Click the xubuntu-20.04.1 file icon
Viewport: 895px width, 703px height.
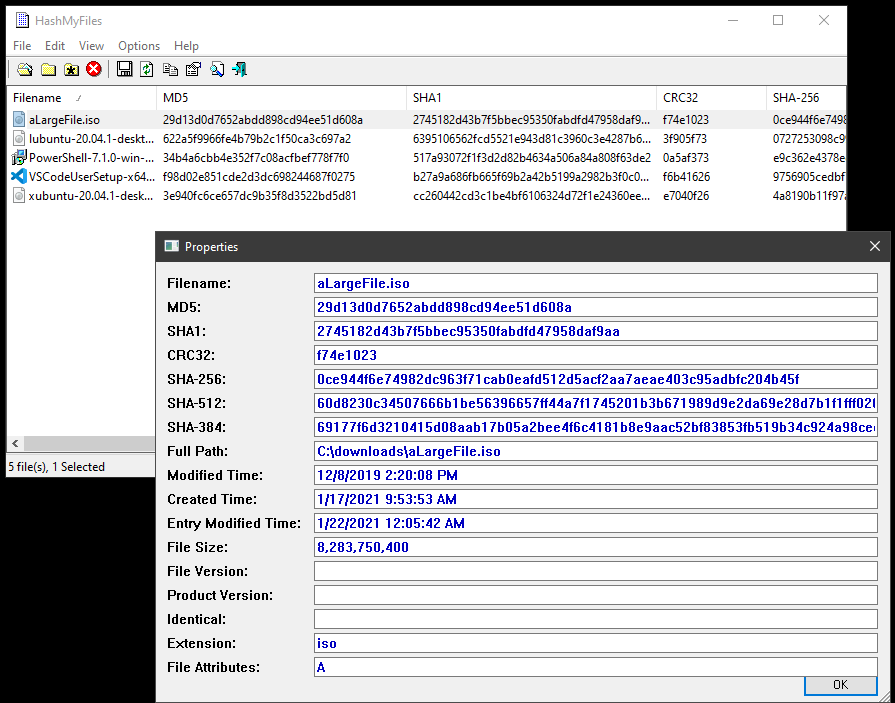click(x=19, y=196)
